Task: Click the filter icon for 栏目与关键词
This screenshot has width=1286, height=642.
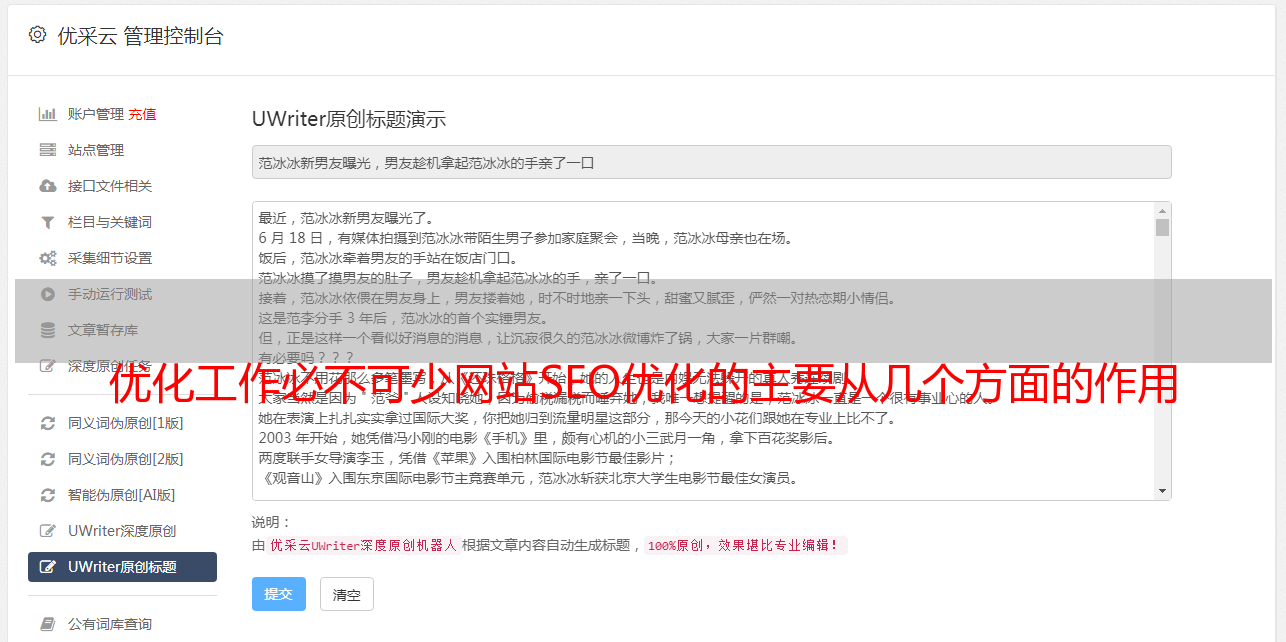Action: [47, 222]
